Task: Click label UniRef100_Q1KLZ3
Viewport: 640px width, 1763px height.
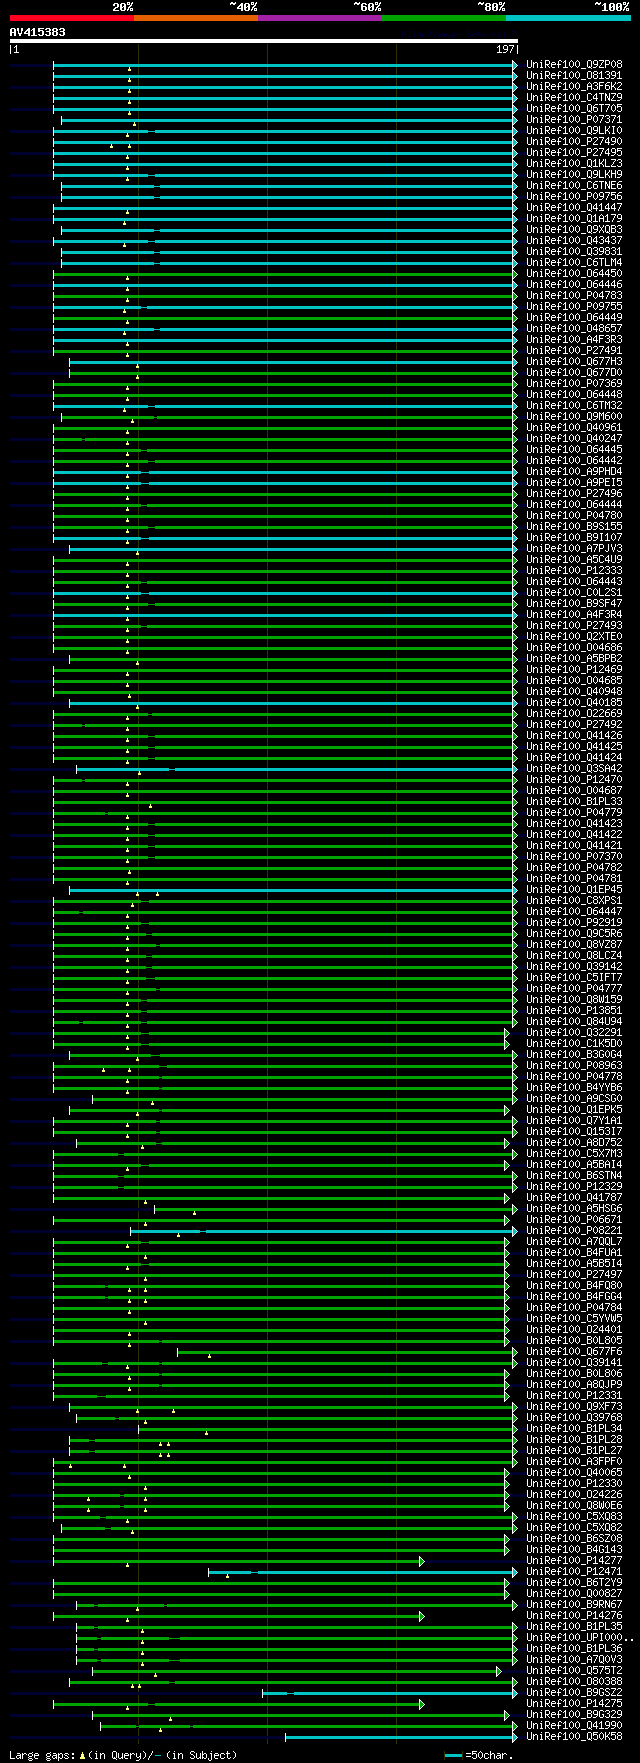Action: [574, 163]
